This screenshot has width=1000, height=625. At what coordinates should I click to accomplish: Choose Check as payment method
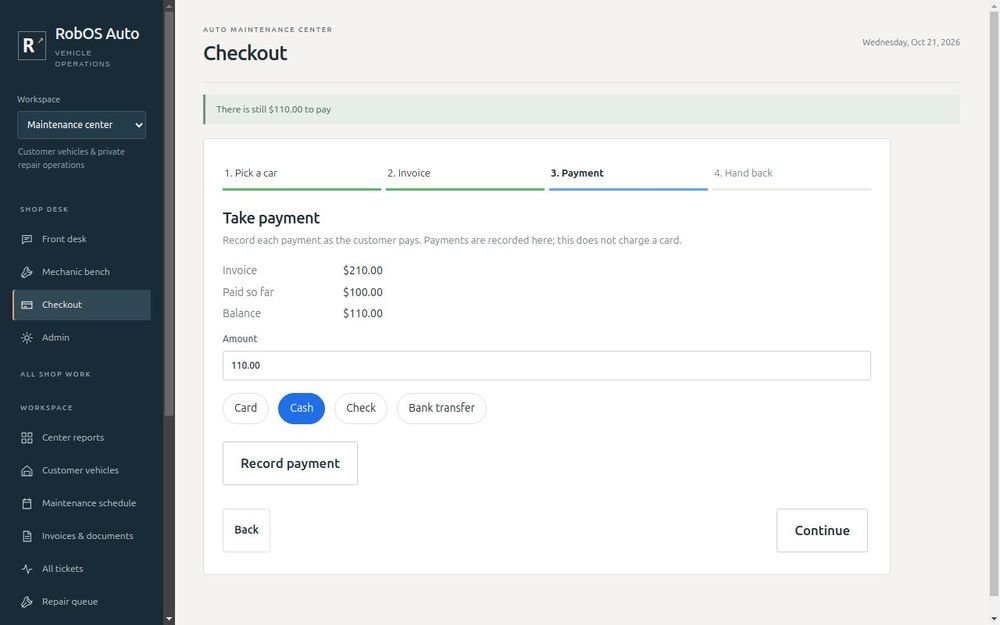pyautogui.click(x=361, y=408)
